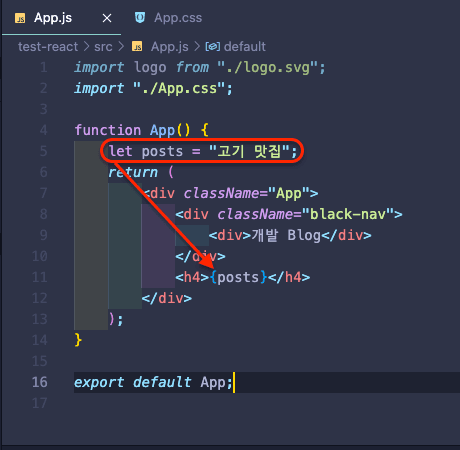
Task: Open src folder breadcrumb dropdown
Action: [103, 47]
